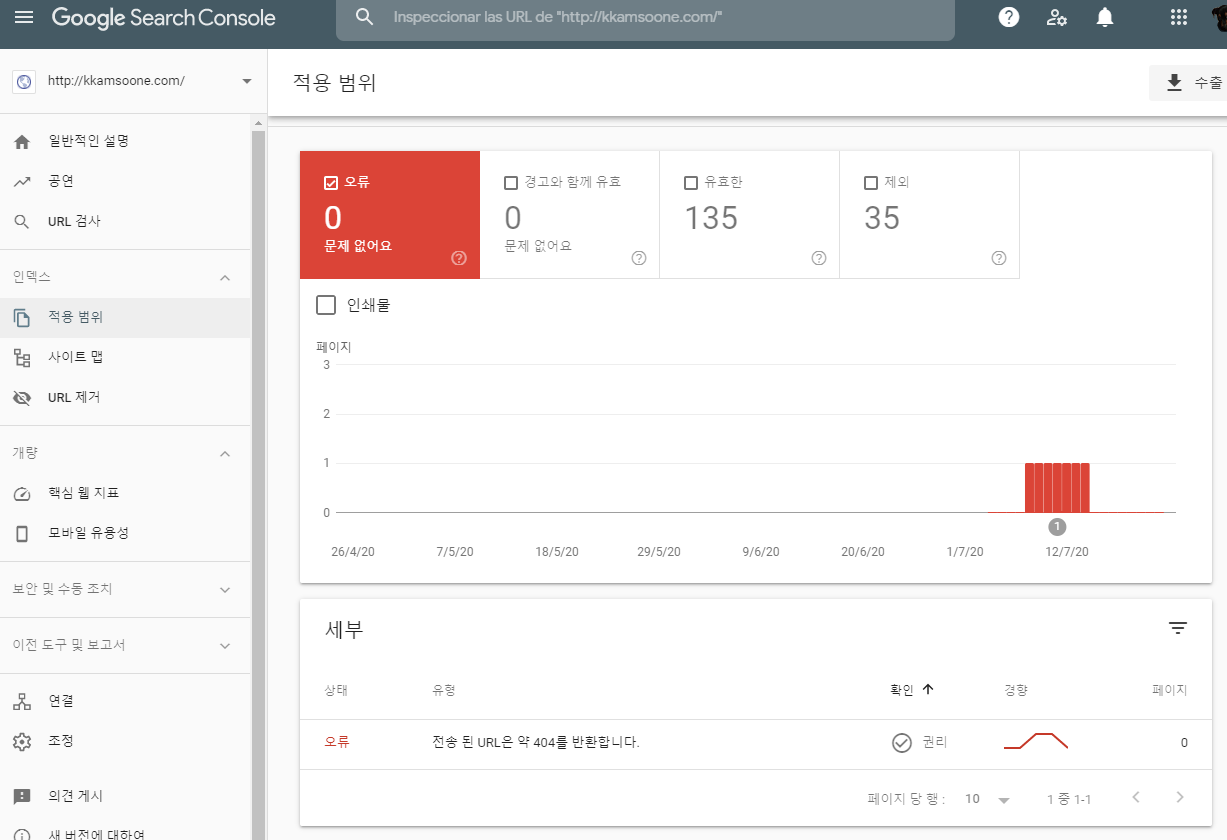Enable the 인쇄물 impressions checkbox
Screen dimensions: 1227x840
326,305
